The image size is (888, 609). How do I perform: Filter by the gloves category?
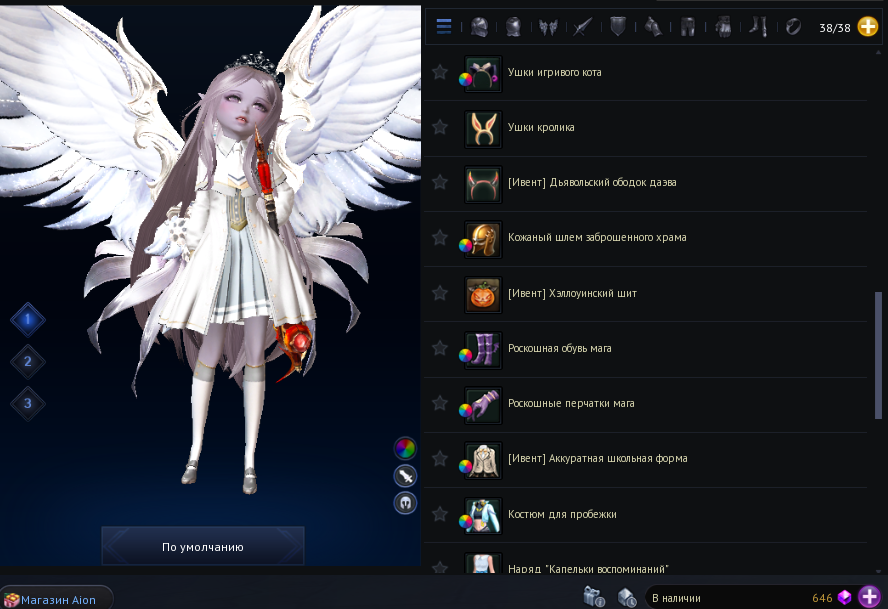tap(723, 27)
